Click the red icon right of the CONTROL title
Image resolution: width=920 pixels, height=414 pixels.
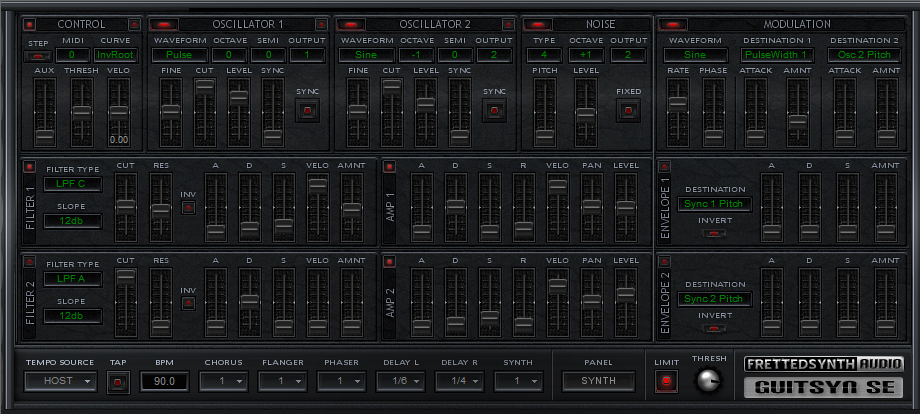134,25
